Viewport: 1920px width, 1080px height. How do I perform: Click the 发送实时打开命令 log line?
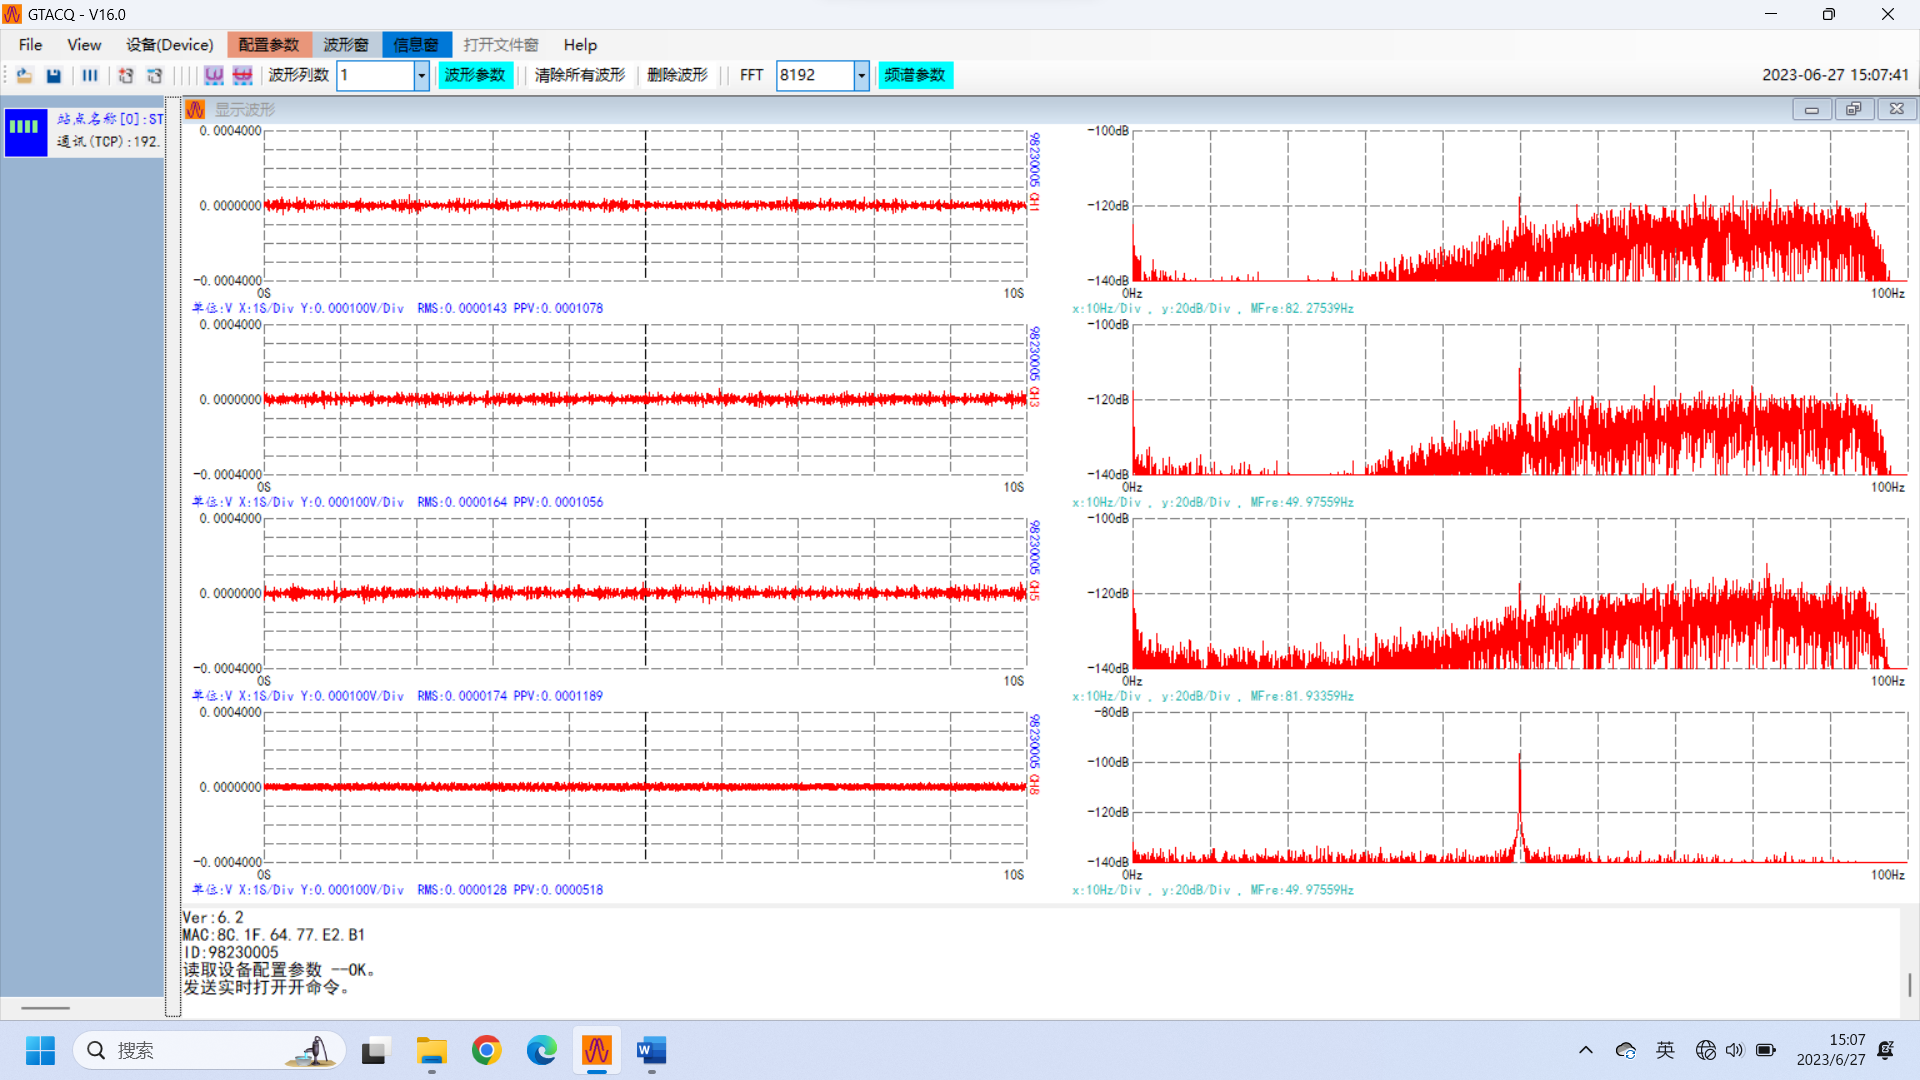point(266,988)
